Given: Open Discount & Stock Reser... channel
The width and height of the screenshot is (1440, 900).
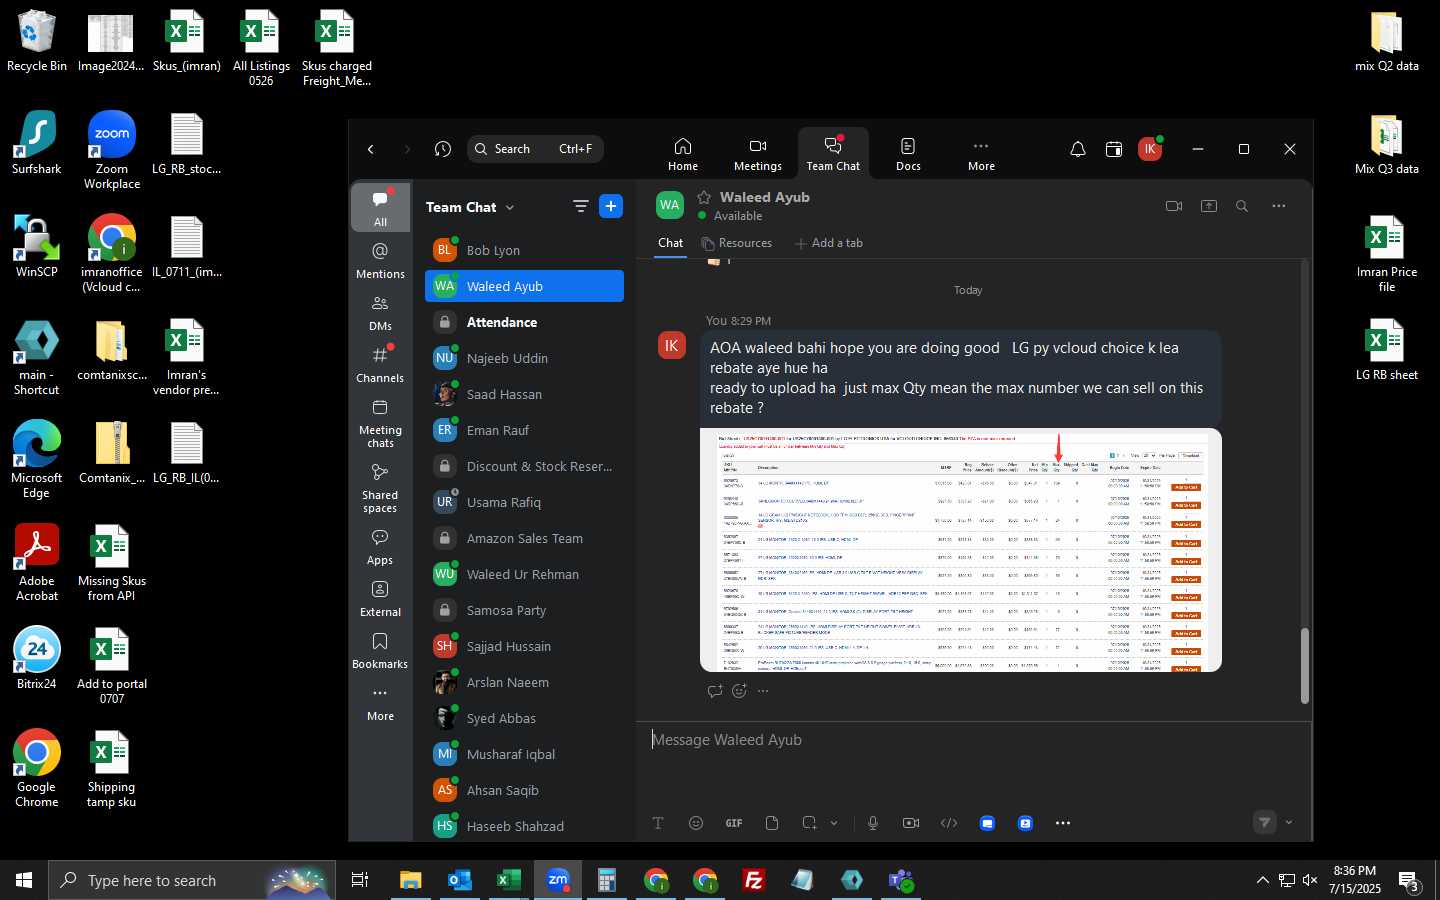Looking at the screenshot, I should (x=524, y=466).
